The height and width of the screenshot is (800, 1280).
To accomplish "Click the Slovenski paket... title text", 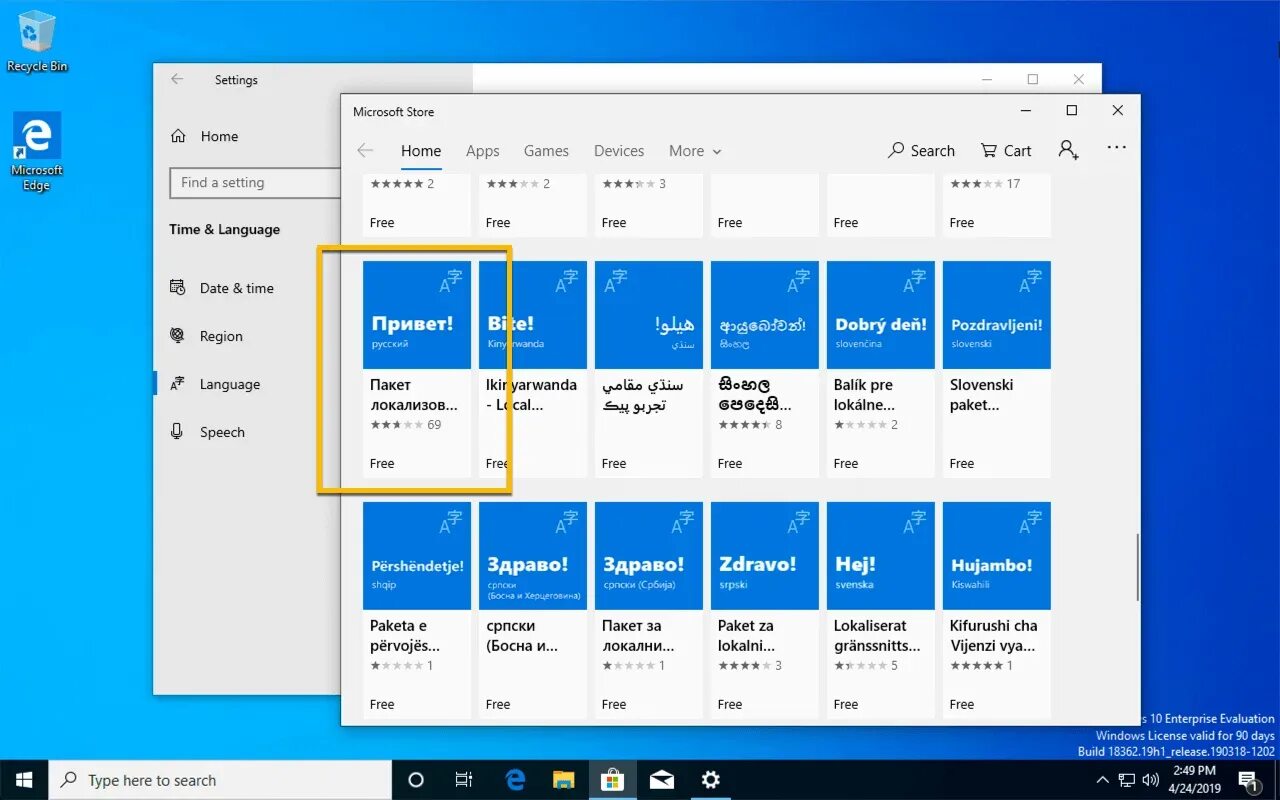I will tap(981, 395).
